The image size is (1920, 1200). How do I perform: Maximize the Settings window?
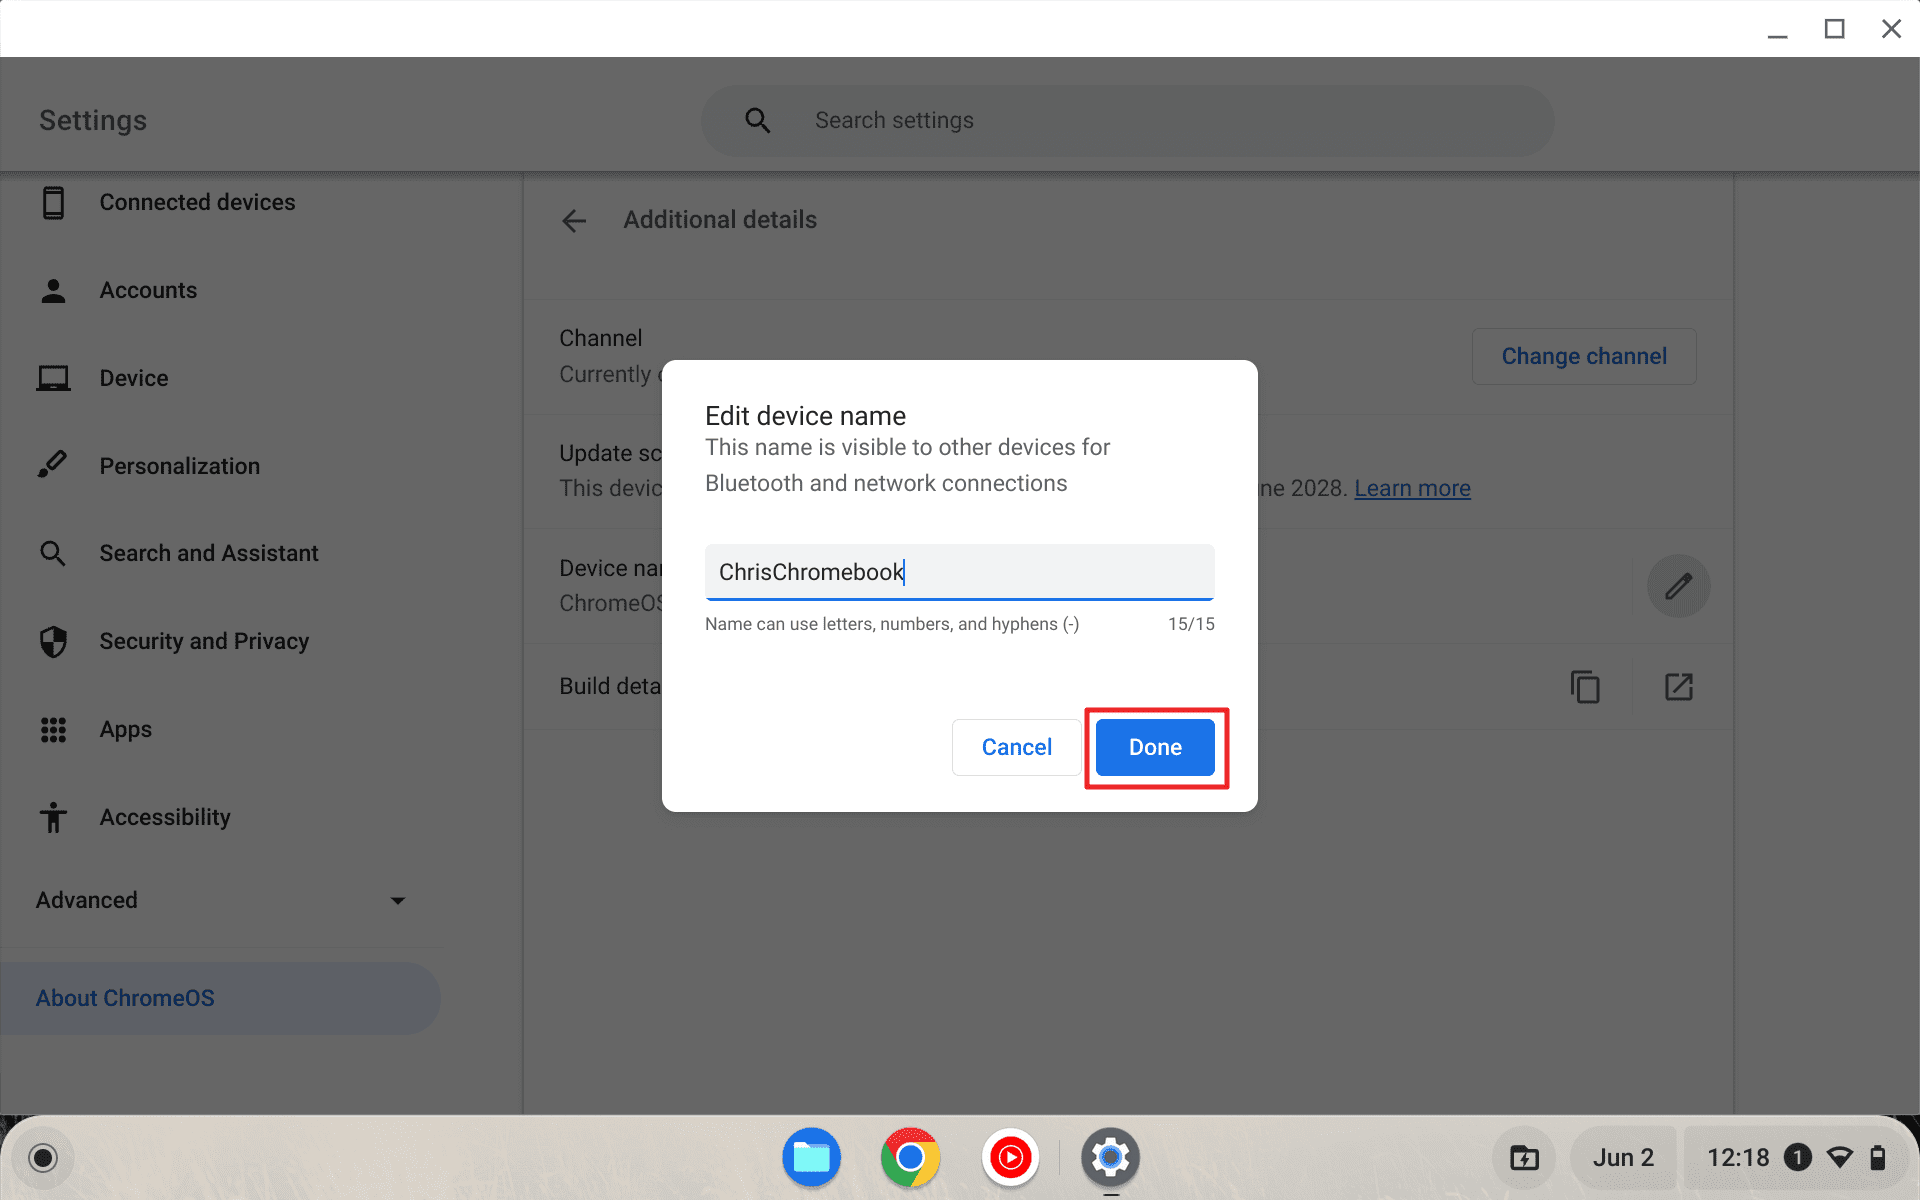click(x=1834, y=29)
